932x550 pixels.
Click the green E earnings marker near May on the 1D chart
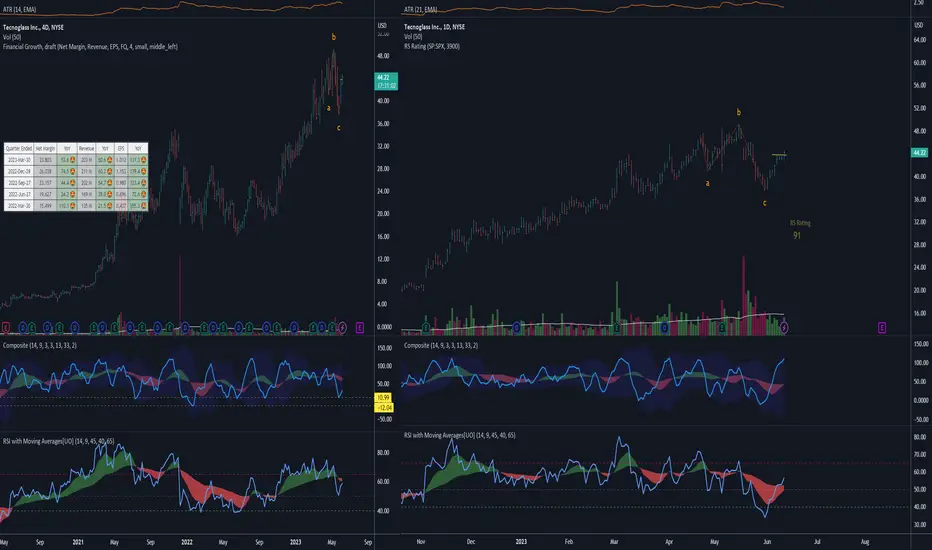click(x=722, y=328)
